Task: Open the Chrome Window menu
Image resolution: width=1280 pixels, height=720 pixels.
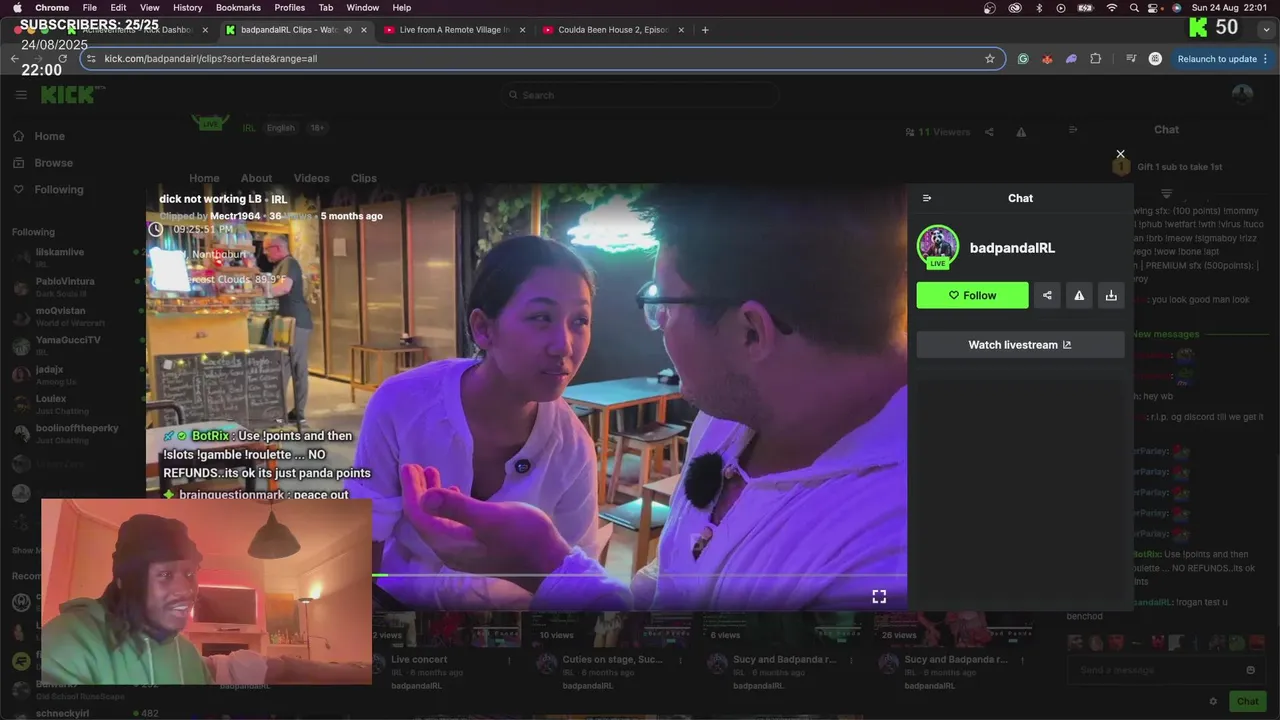Action: (x=362, y=7)
